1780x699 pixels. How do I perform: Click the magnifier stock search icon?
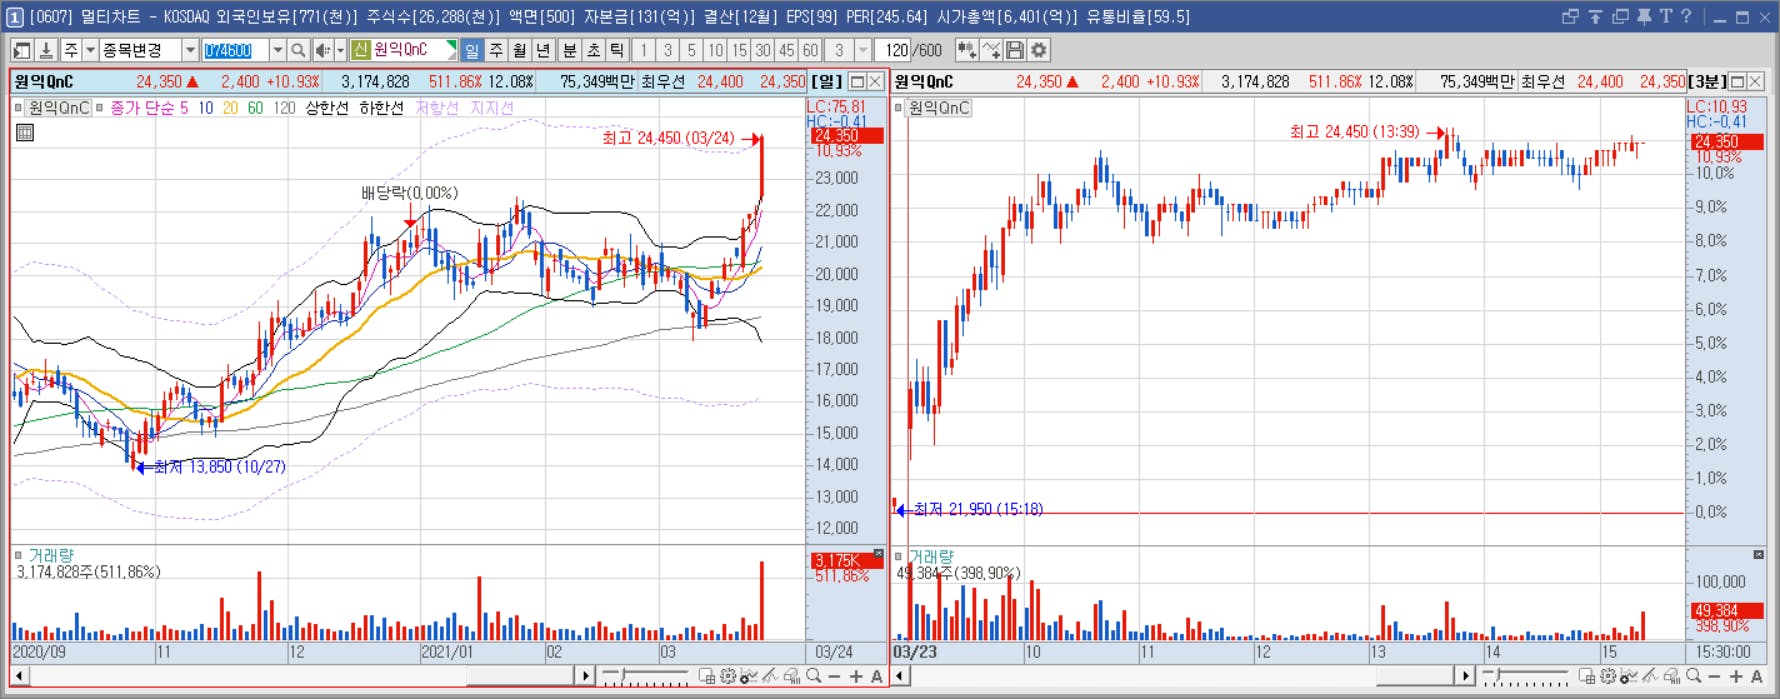pyautogui.click(x=298, y=50)
